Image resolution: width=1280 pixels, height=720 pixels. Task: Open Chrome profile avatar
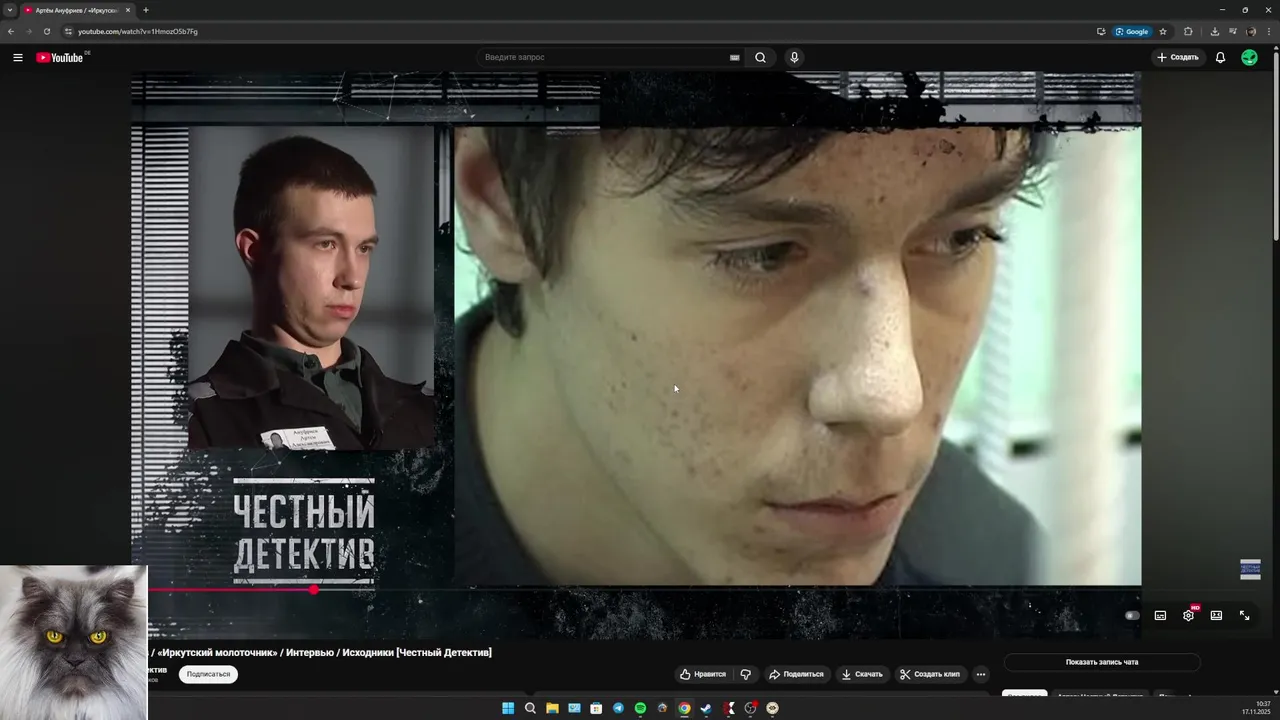click(1251, 31)
